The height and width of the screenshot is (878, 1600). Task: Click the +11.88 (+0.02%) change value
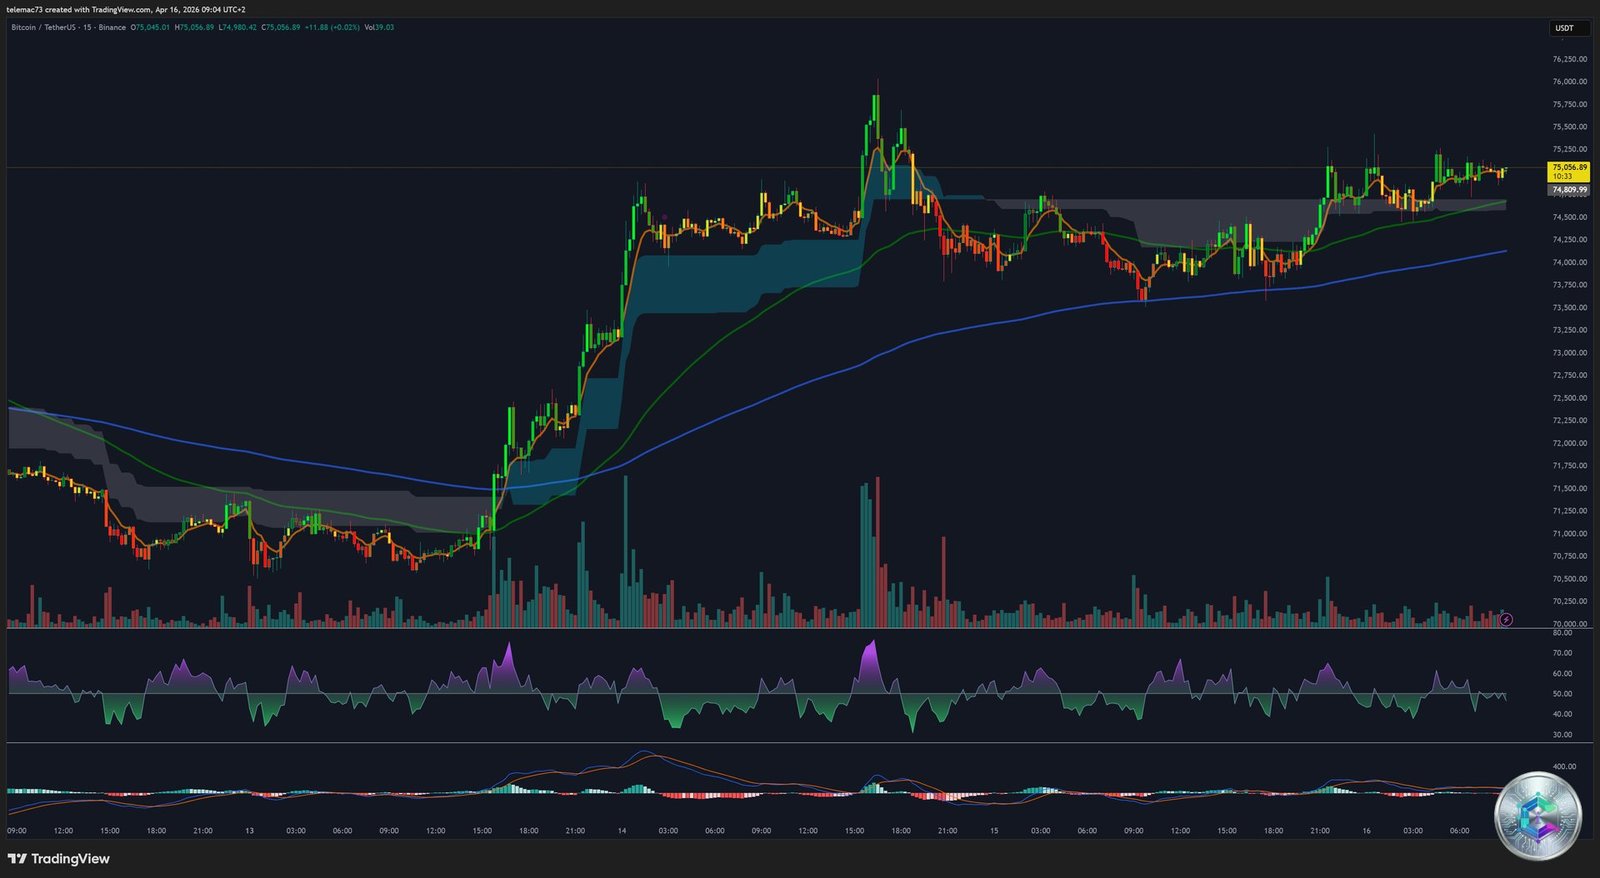point(333,27)
